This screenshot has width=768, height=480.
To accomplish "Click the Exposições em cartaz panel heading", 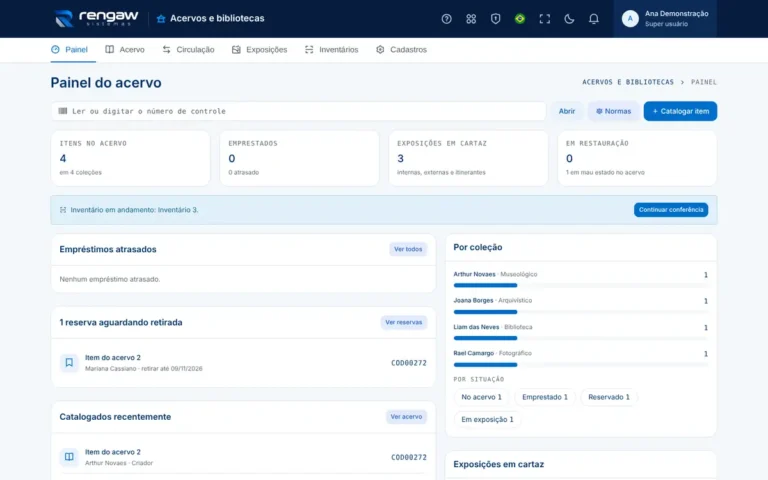I will coord(499,464).
